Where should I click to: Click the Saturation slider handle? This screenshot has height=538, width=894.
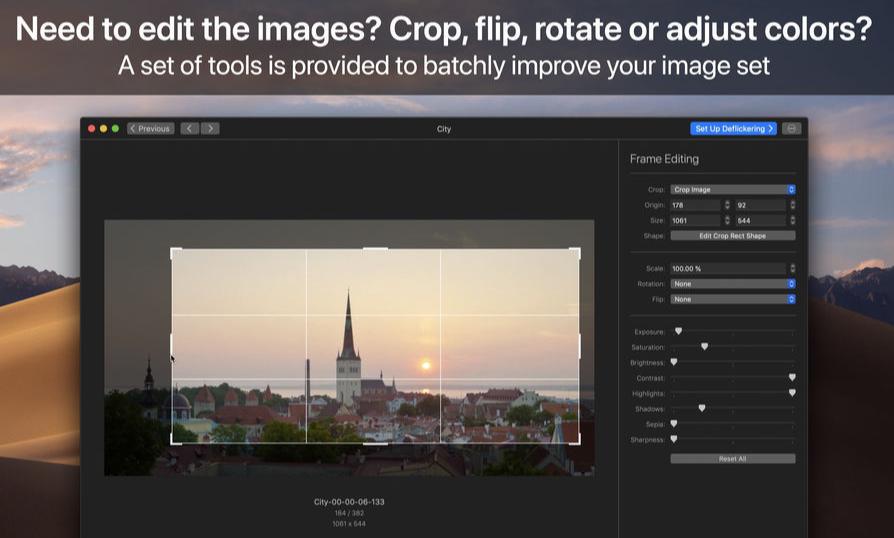point(704,346)
